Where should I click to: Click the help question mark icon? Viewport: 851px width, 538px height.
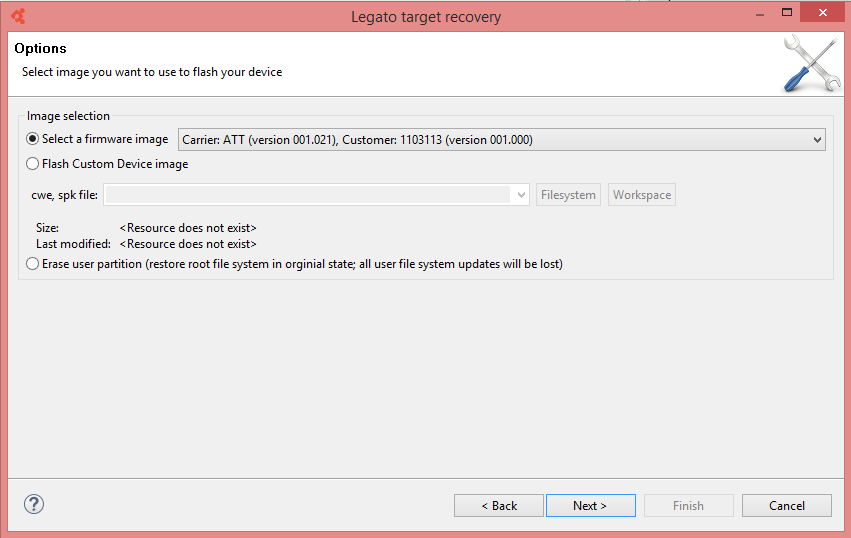pos(34,504)
